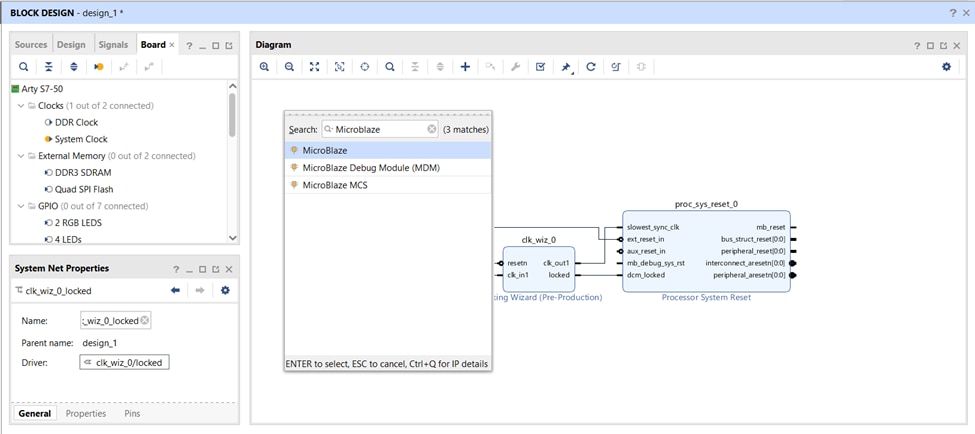Open the Signals tab

(113, 45)
